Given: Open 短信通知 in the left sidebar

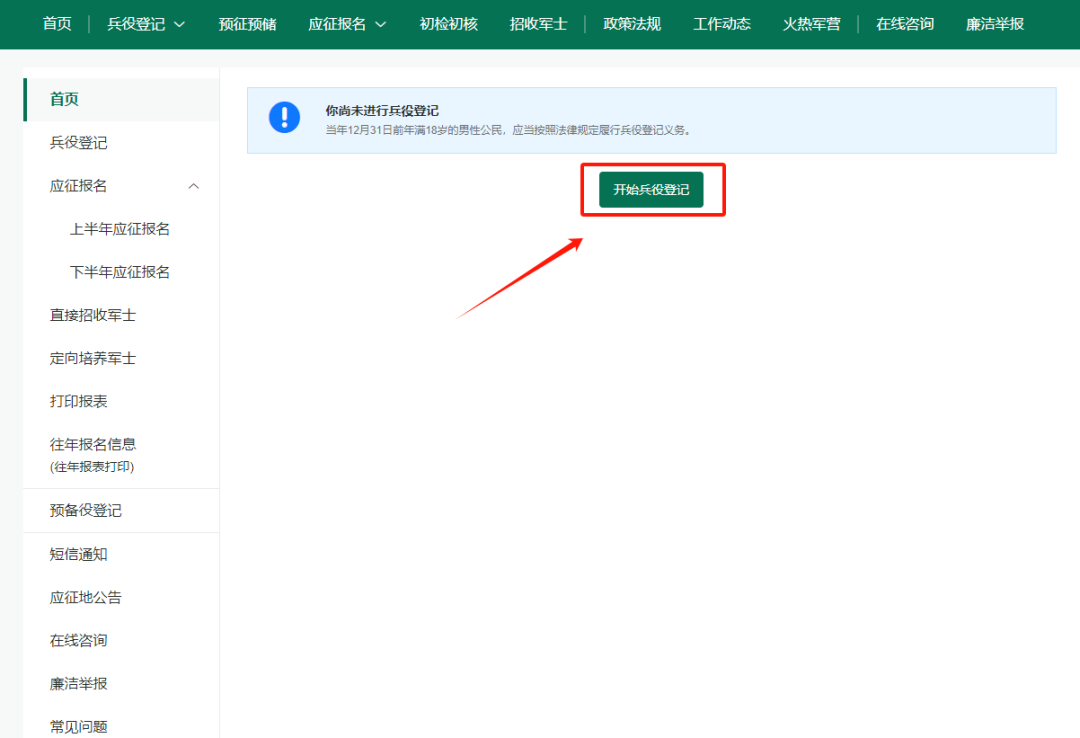Looking at the screenshot, I should (79, 554).
